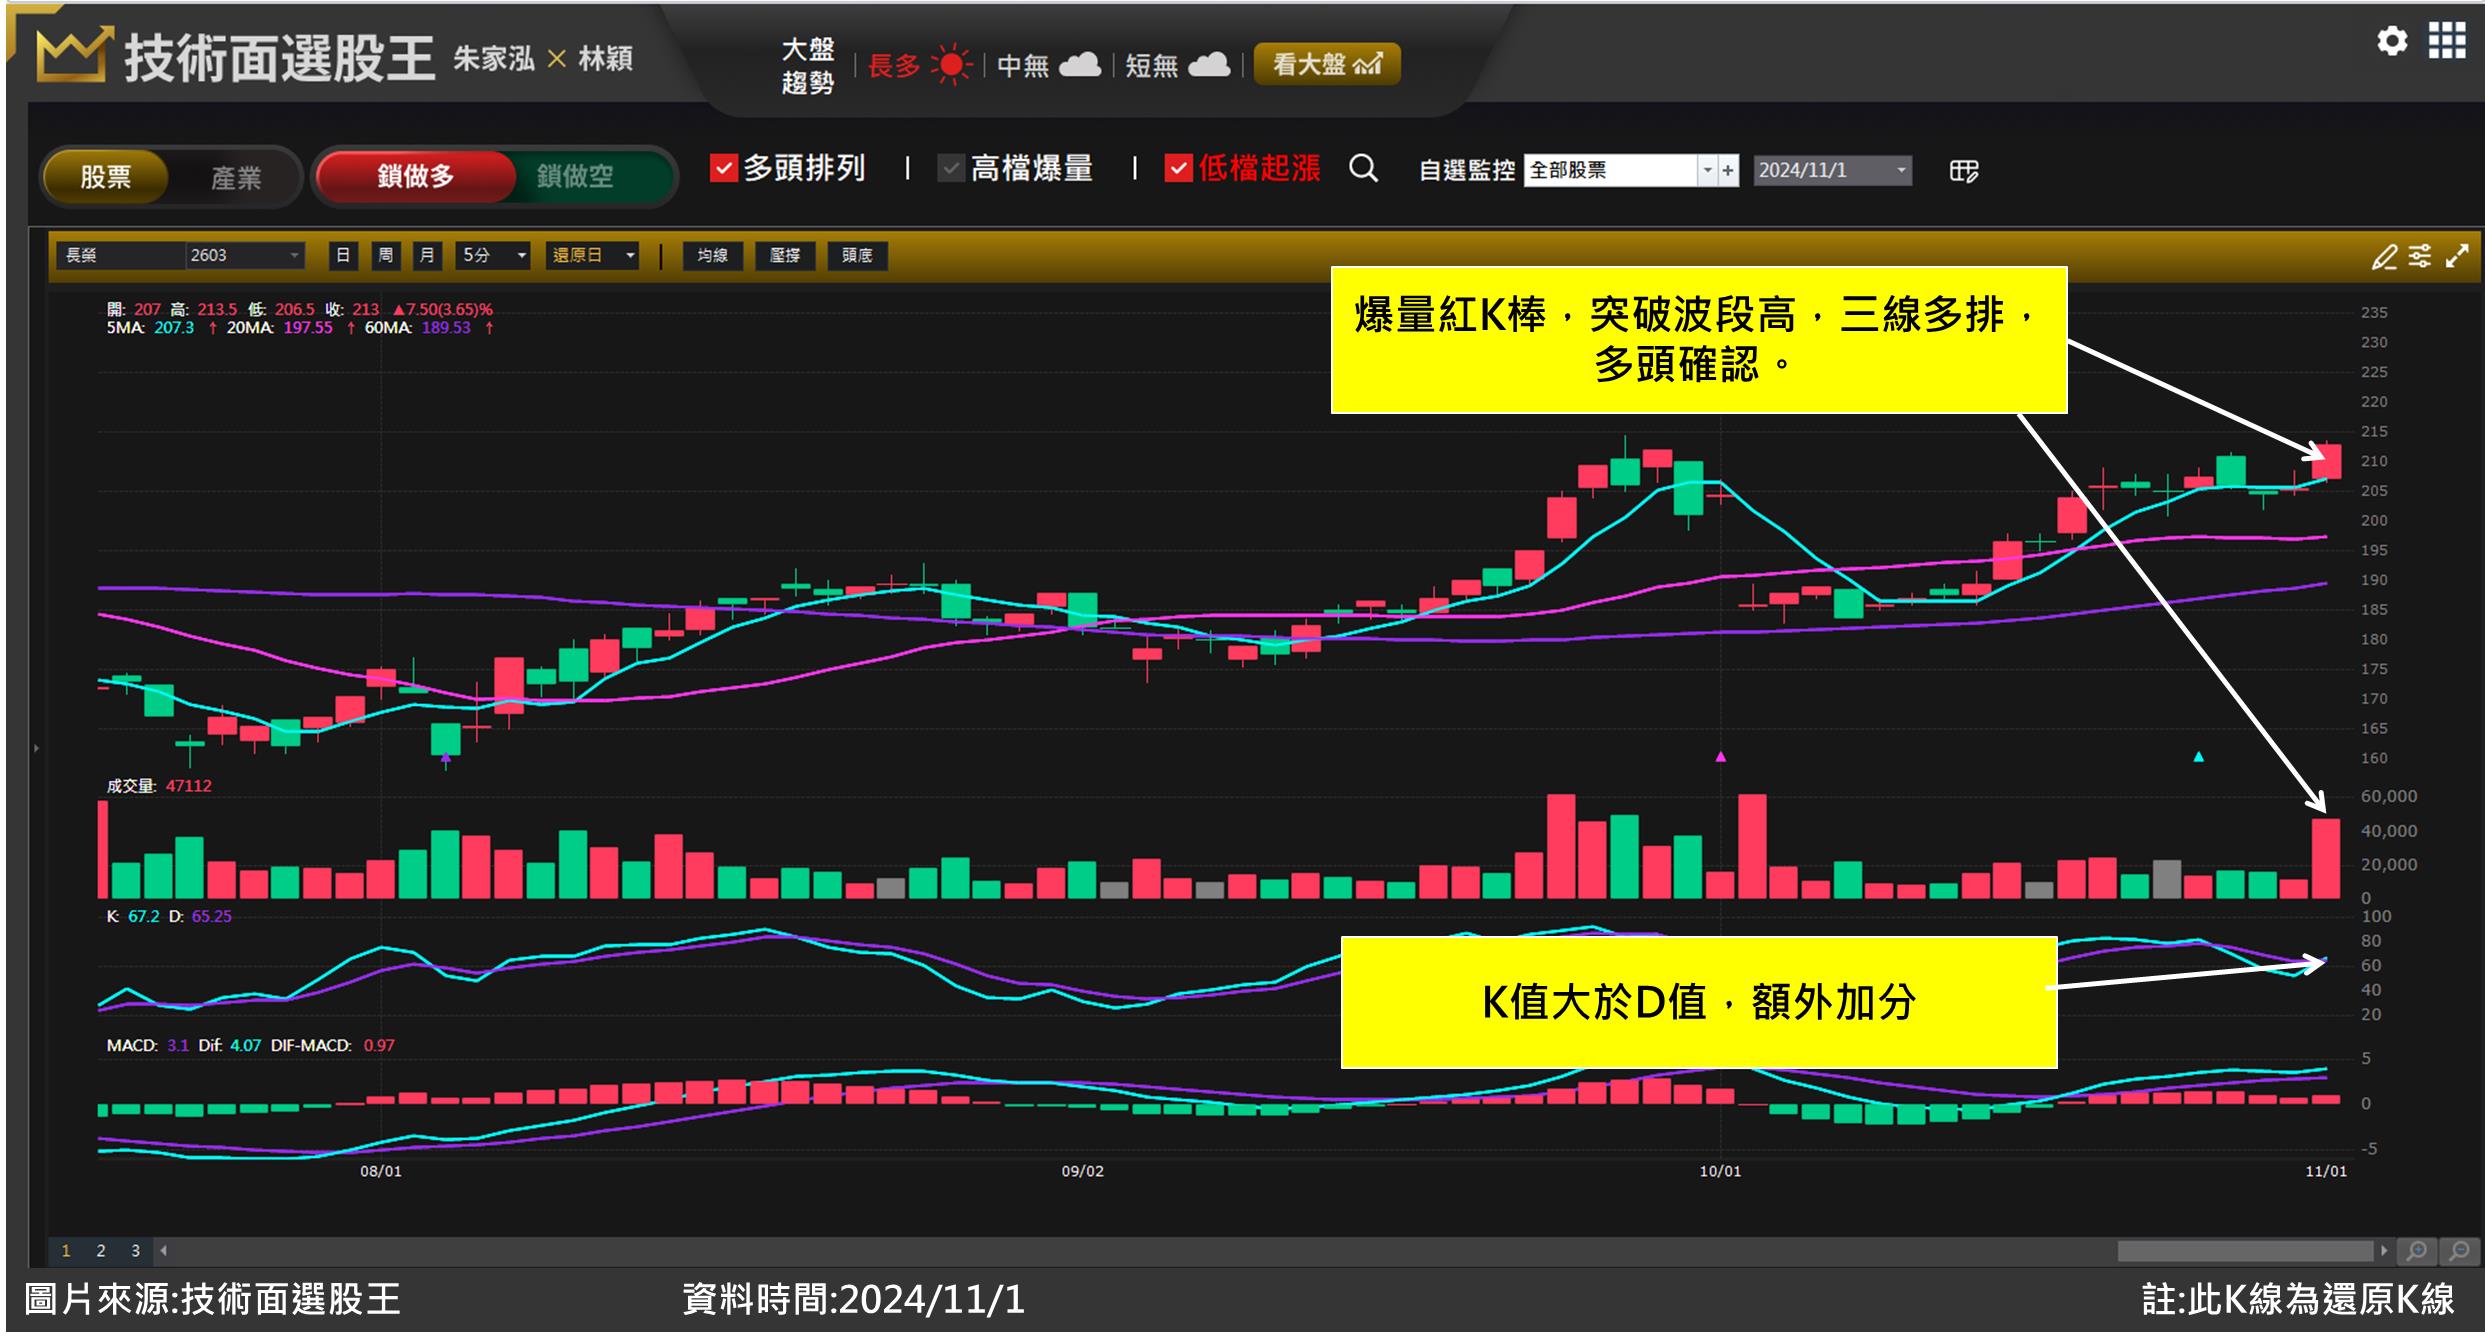
Task: Open the 5分 interval dropdown
Action: tap(490, 256)
